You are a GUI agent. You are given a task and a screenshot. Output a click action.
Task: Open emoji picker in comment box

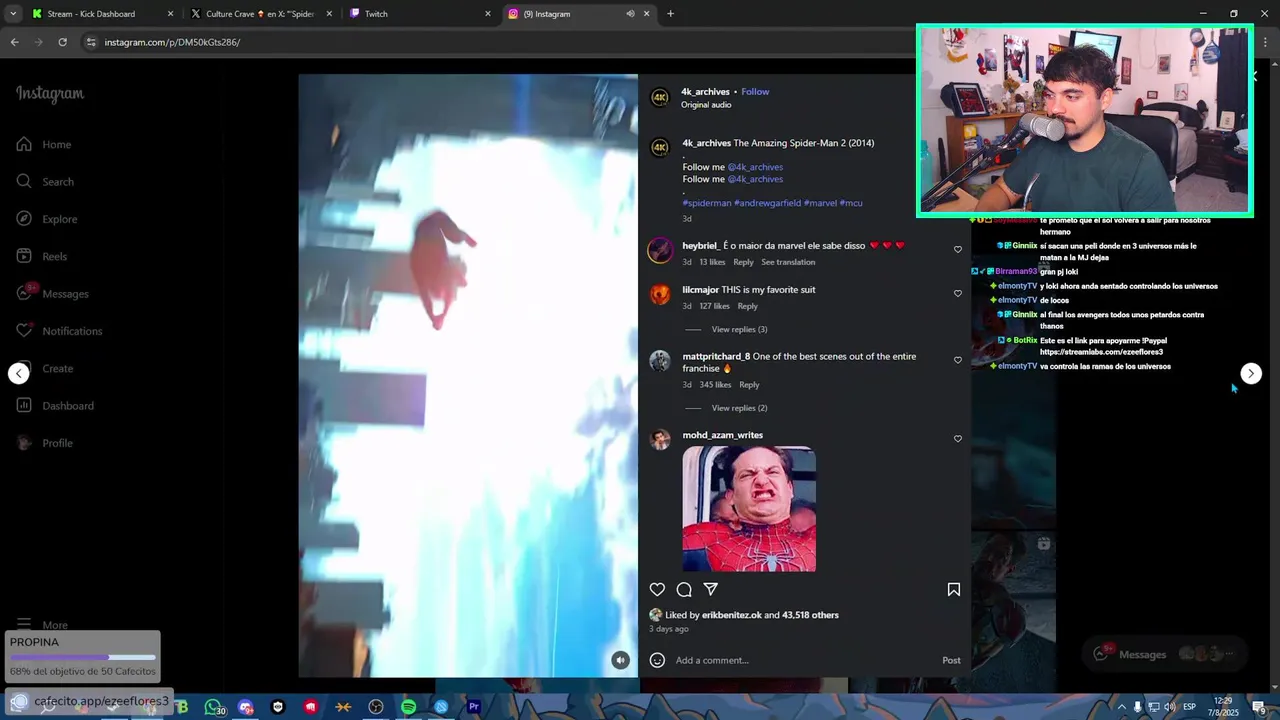657,660
